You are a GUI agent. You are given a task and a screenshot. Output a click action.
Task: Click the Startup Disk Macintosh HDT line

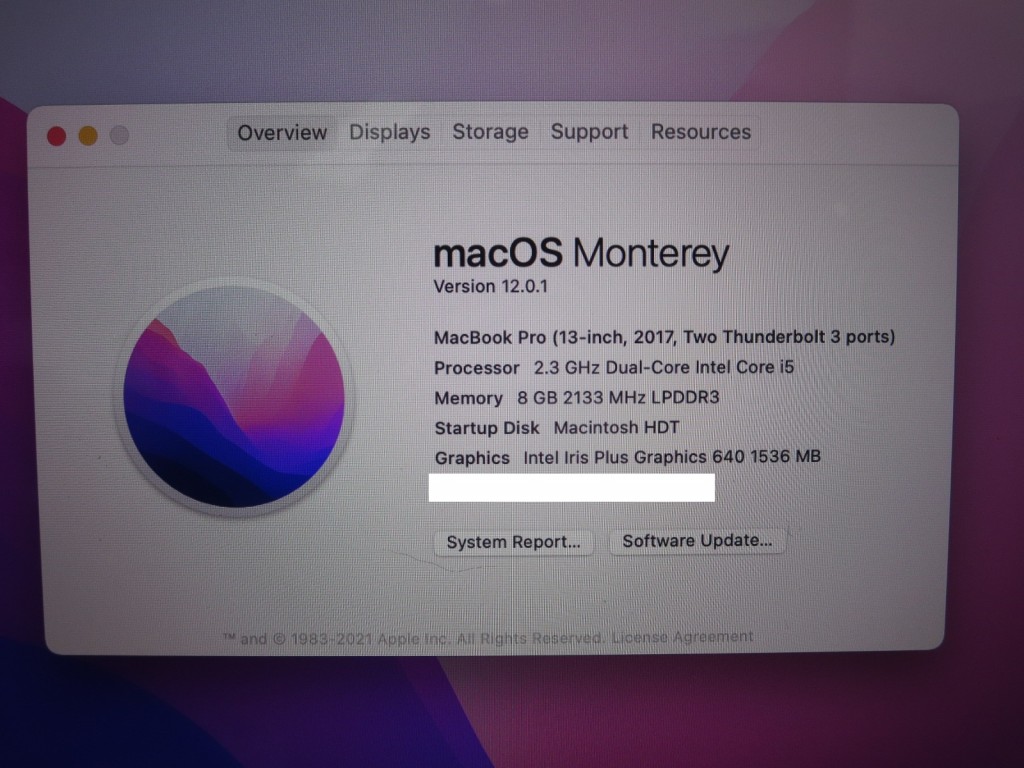pyautogui.click(x=557, y=428)
